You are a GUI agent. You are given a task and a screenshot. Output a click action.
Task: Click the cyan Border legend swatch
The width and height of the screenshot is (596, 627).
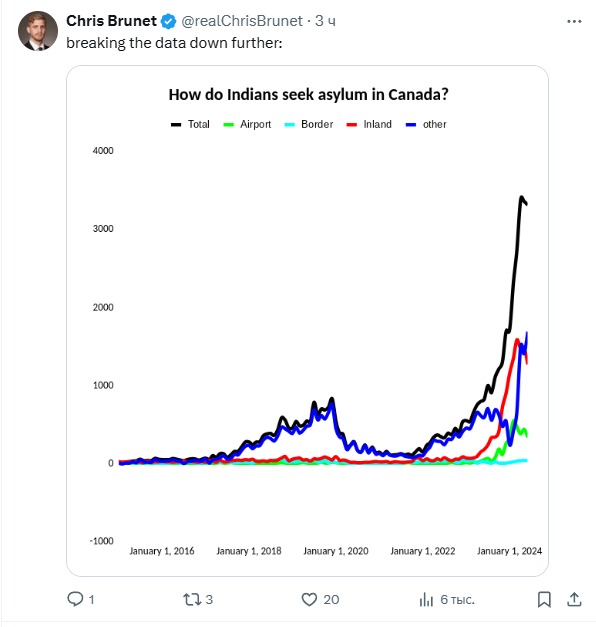tap(289, 125)
